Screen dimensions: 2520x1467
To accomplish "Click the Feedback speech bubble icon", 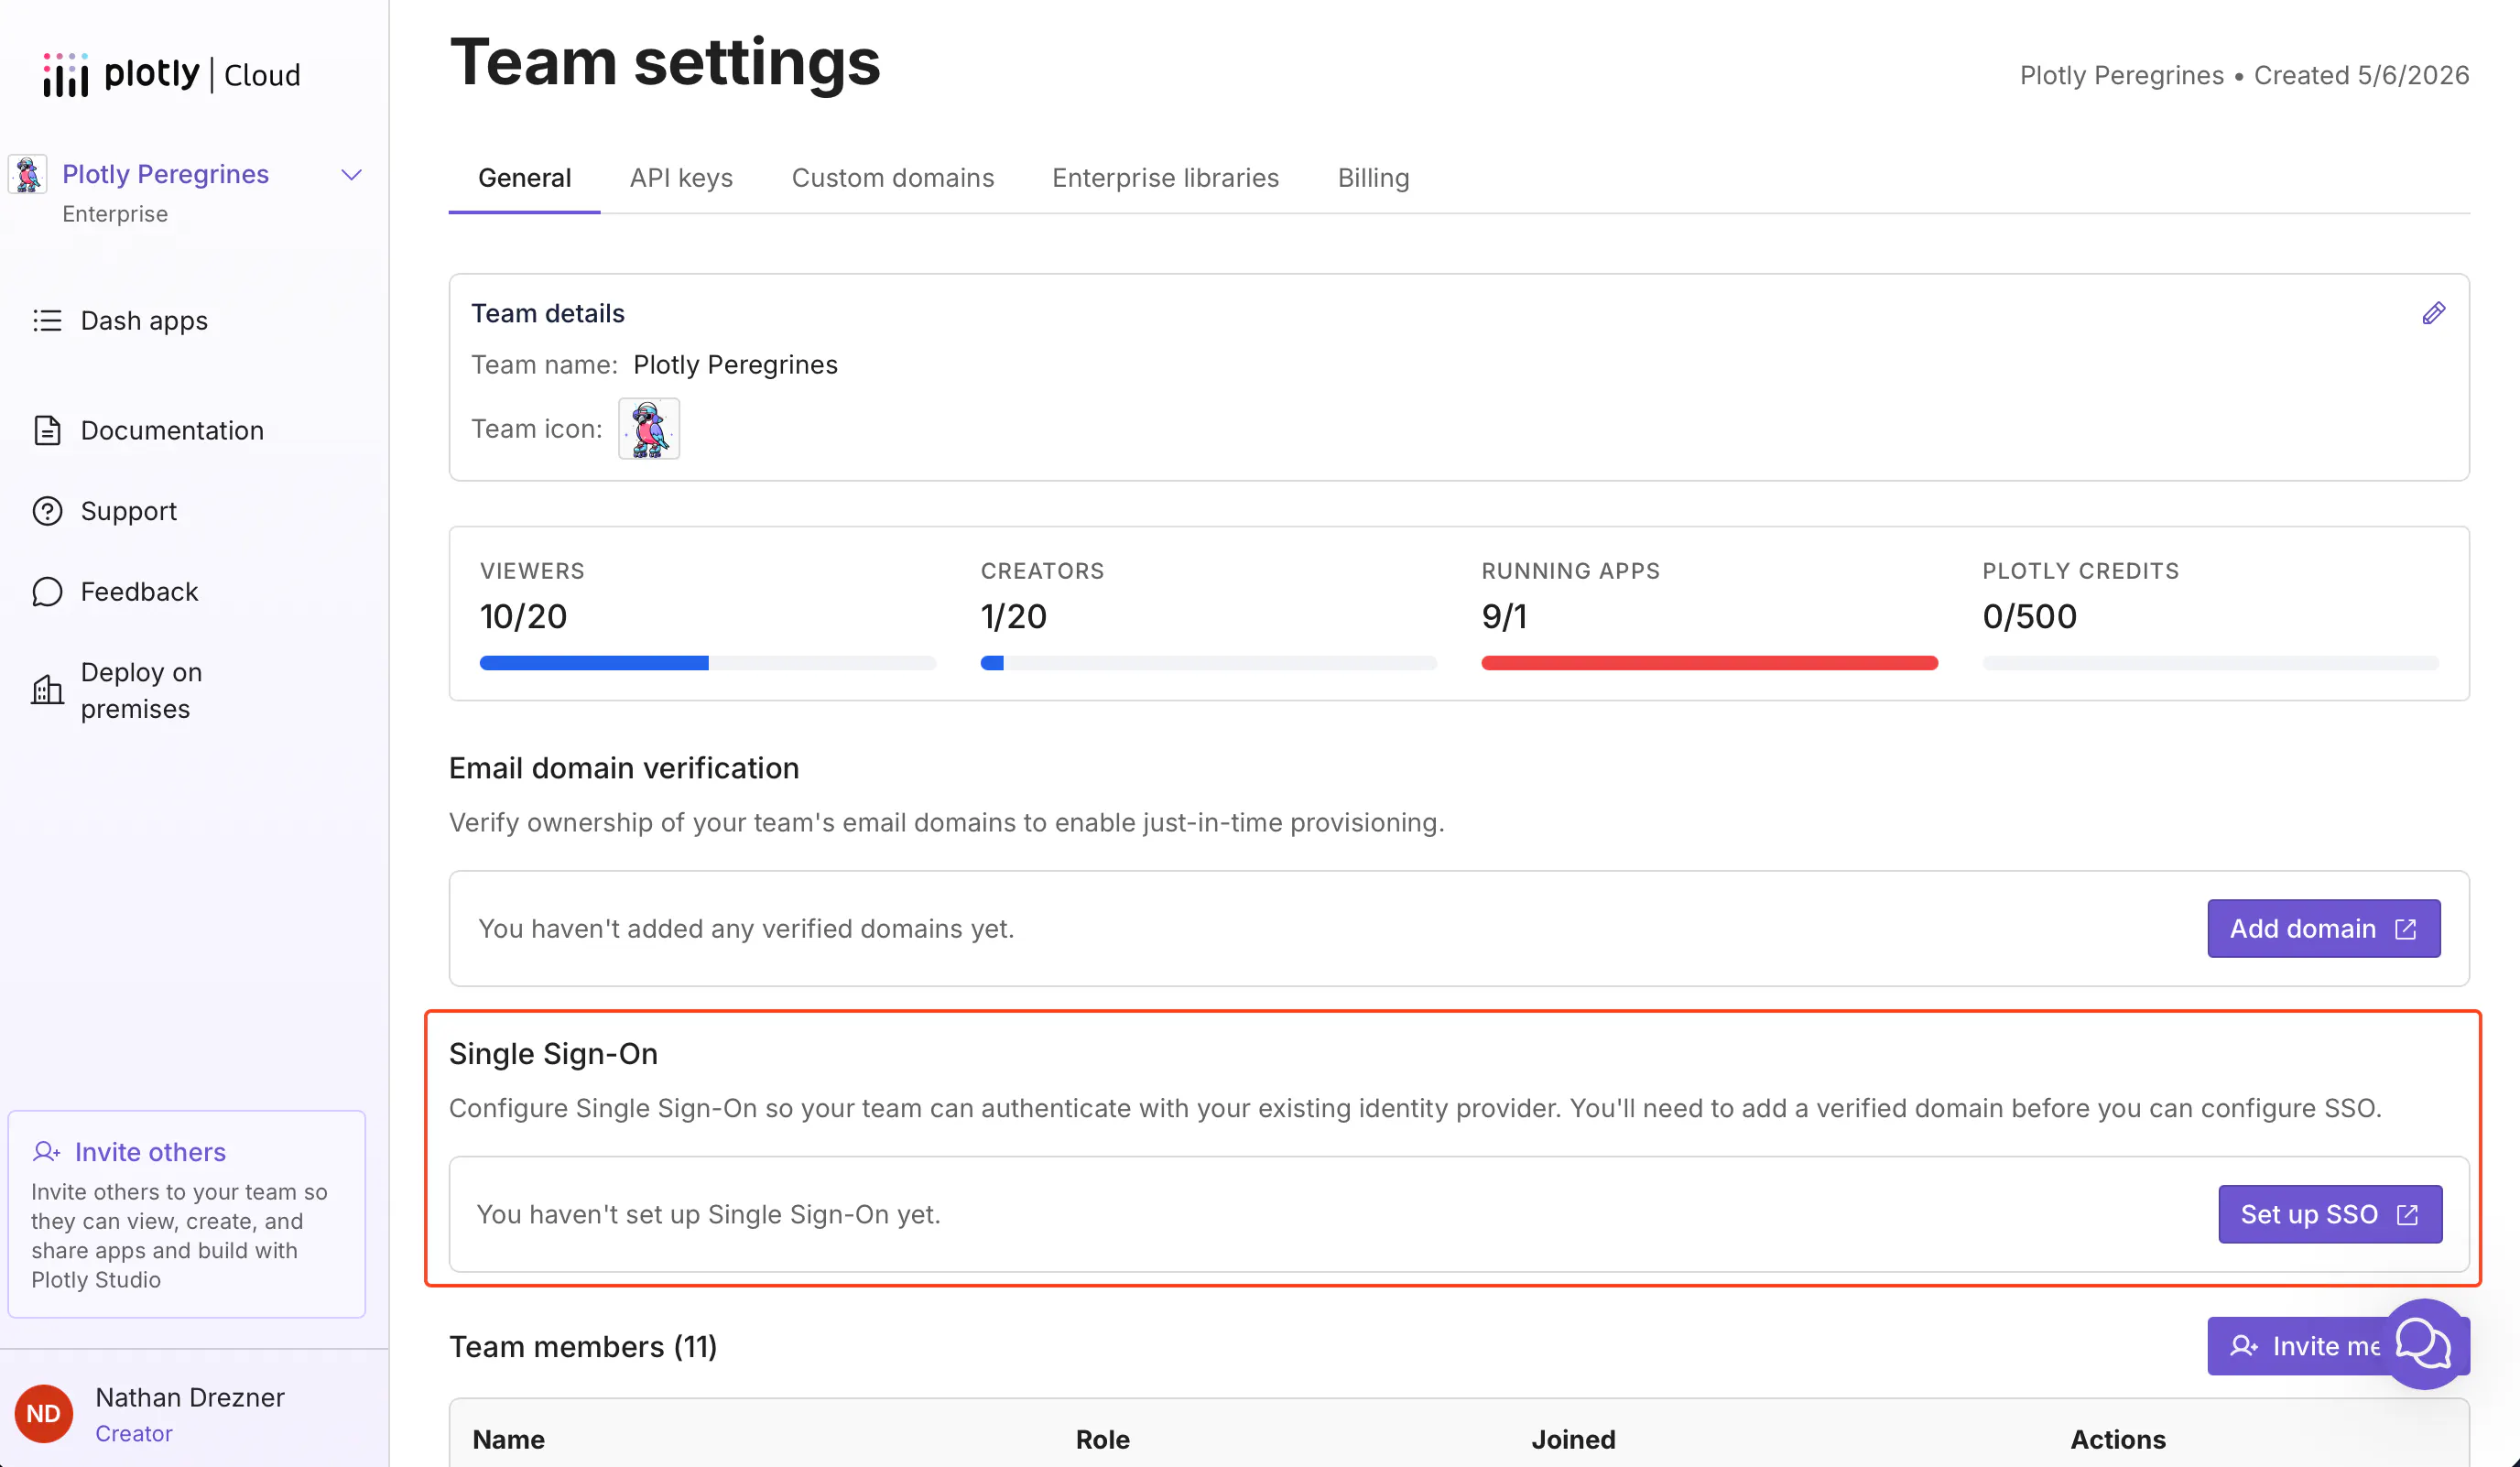I will point(47,592).
